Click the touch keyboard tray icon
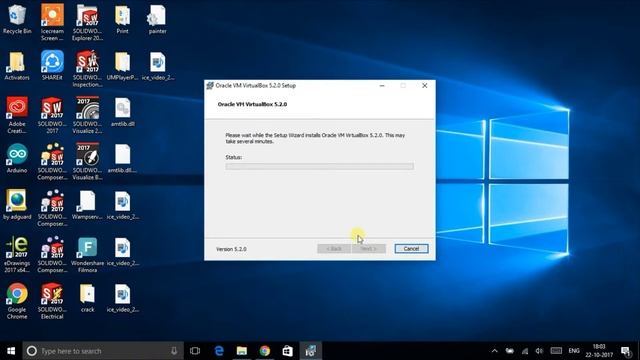The width and height of the screenshot is (640, 360). 556,351
